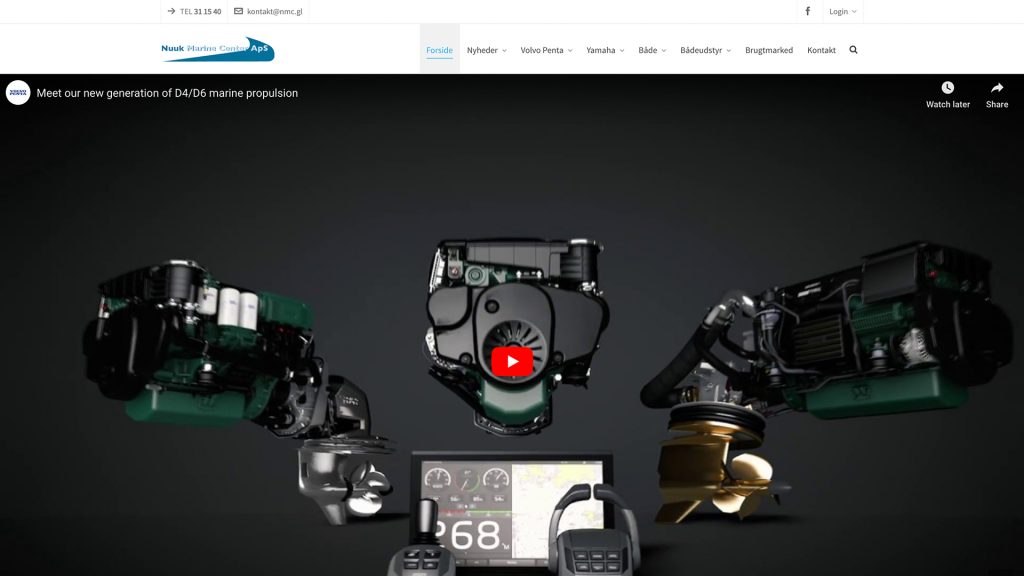Click the Facebook icon

tap(807, 11)
